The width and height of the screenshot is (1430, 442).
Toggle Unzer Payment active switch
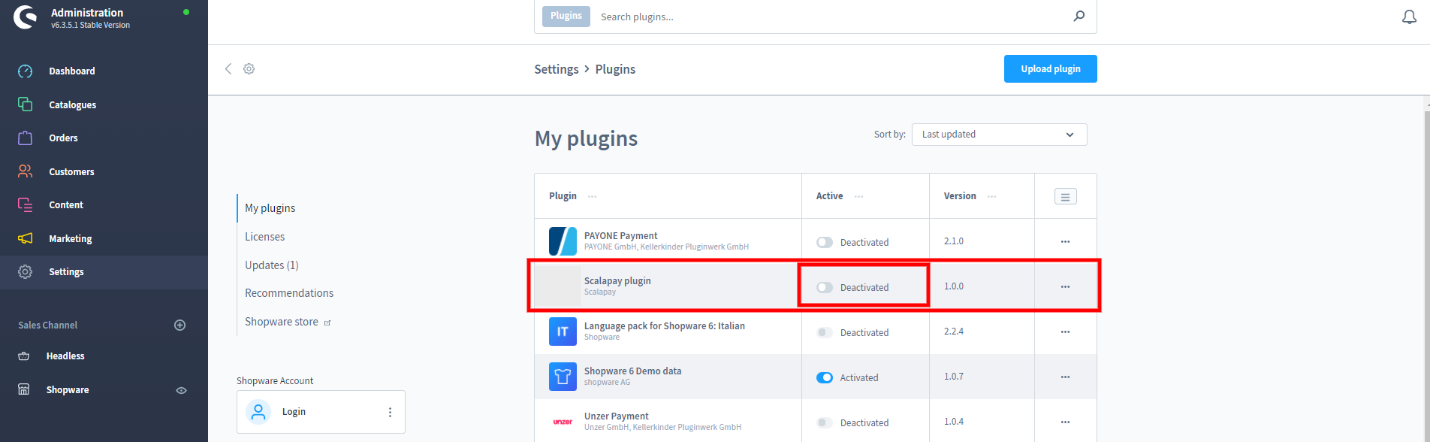(824, 422)
